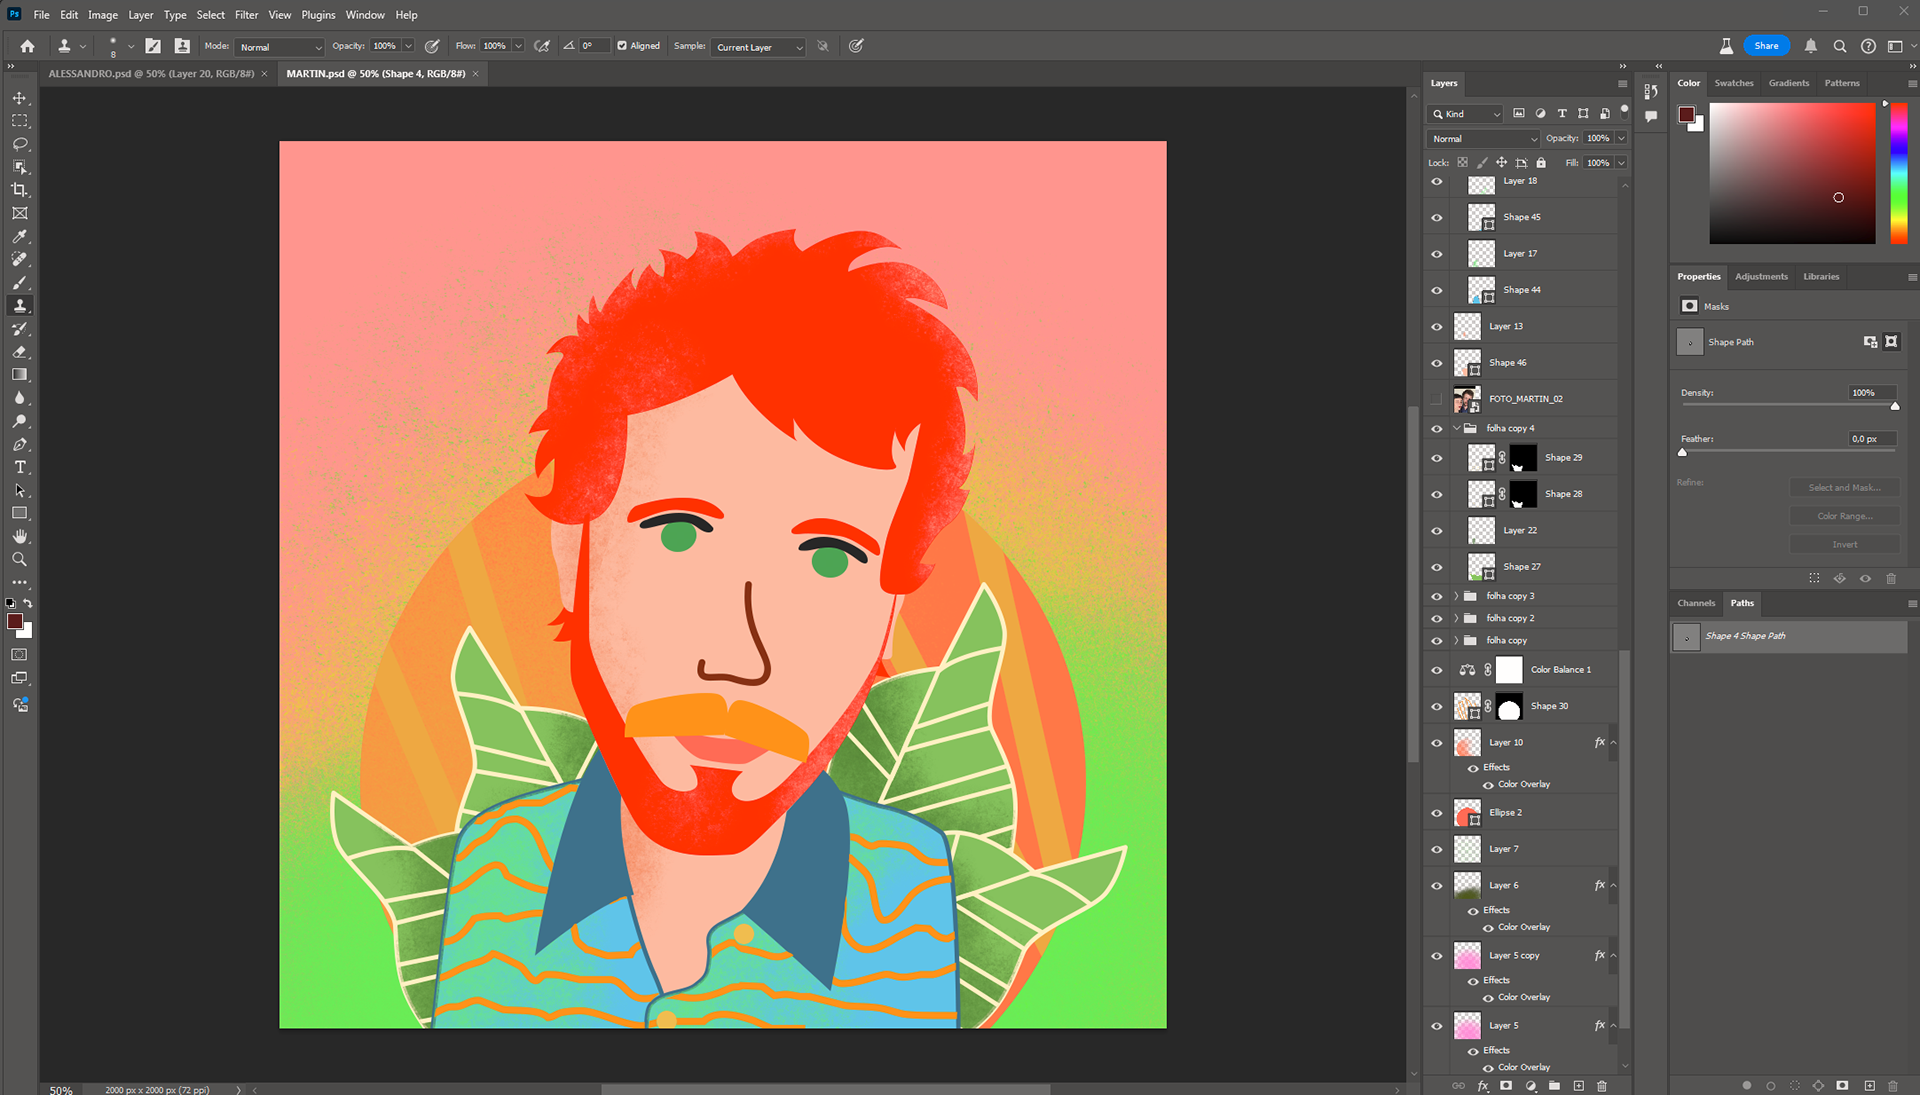Click the Hand tool
This screenshot has width=1920, height=1095.
[x=19, y=536]
